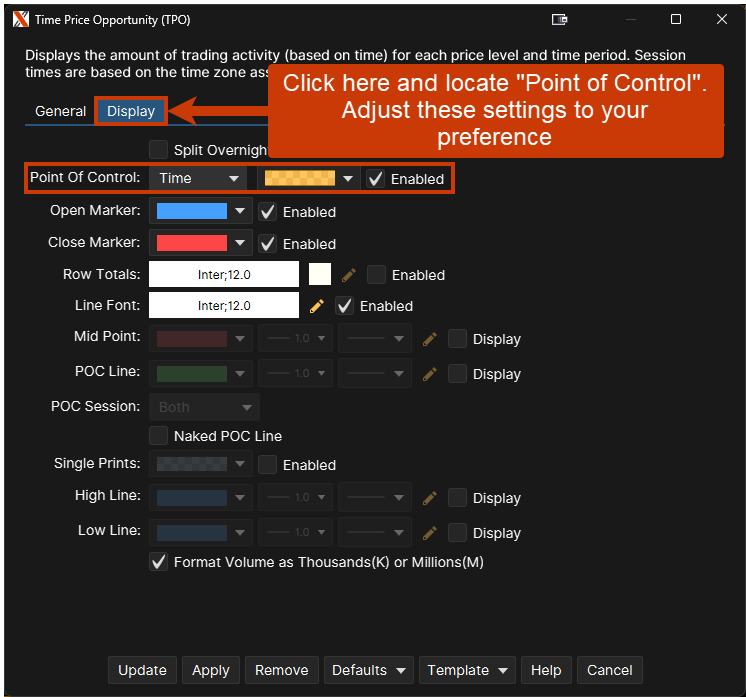This screenshot has height=697, width=746.
Task: Click the pencil icon beside Row Totals
Action: 349,275
